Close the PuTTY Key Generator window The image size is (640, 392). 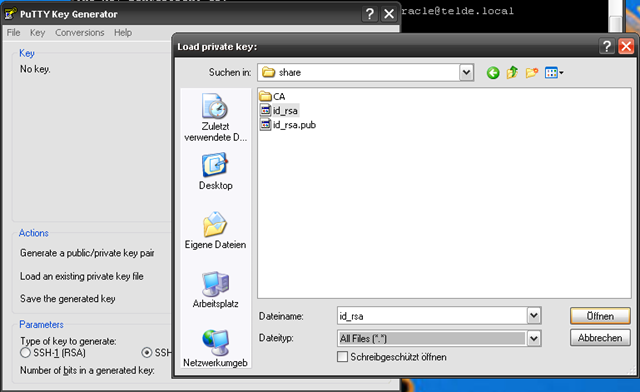[x=389, y=14]
